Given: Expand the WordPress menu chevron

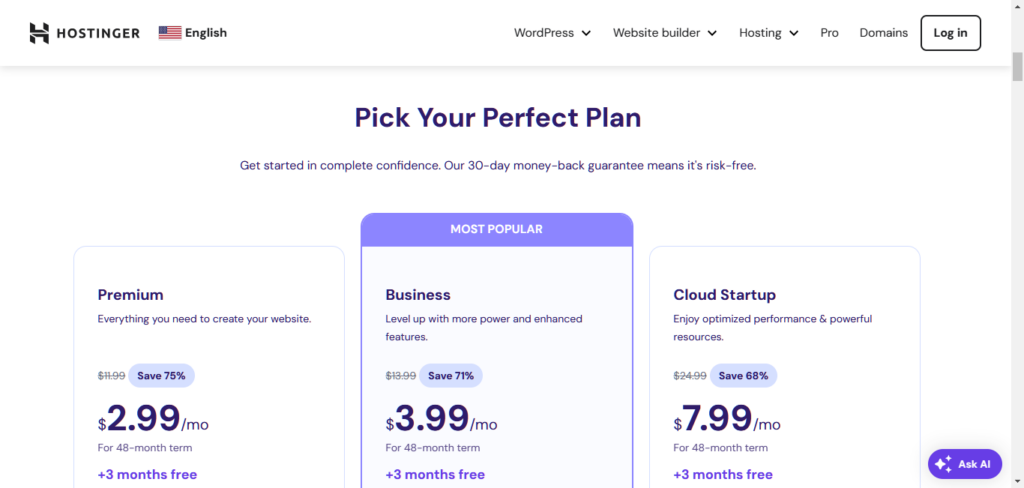Looking at the screenshot, I should 586,33.
